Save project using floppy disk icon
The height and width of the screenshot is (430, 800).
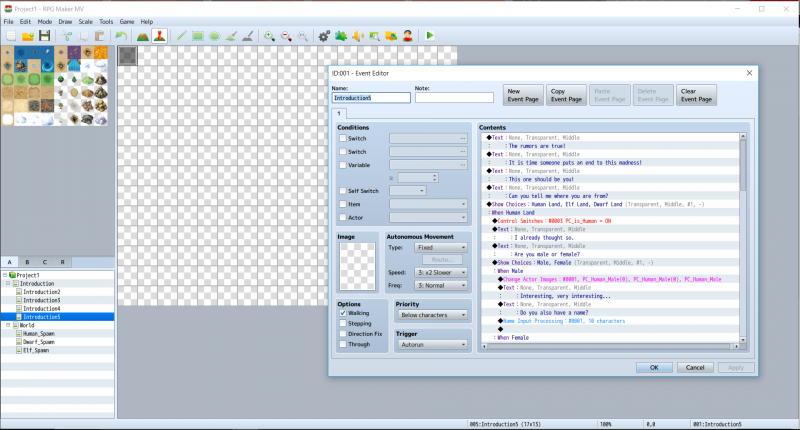[x=45, y=36]
